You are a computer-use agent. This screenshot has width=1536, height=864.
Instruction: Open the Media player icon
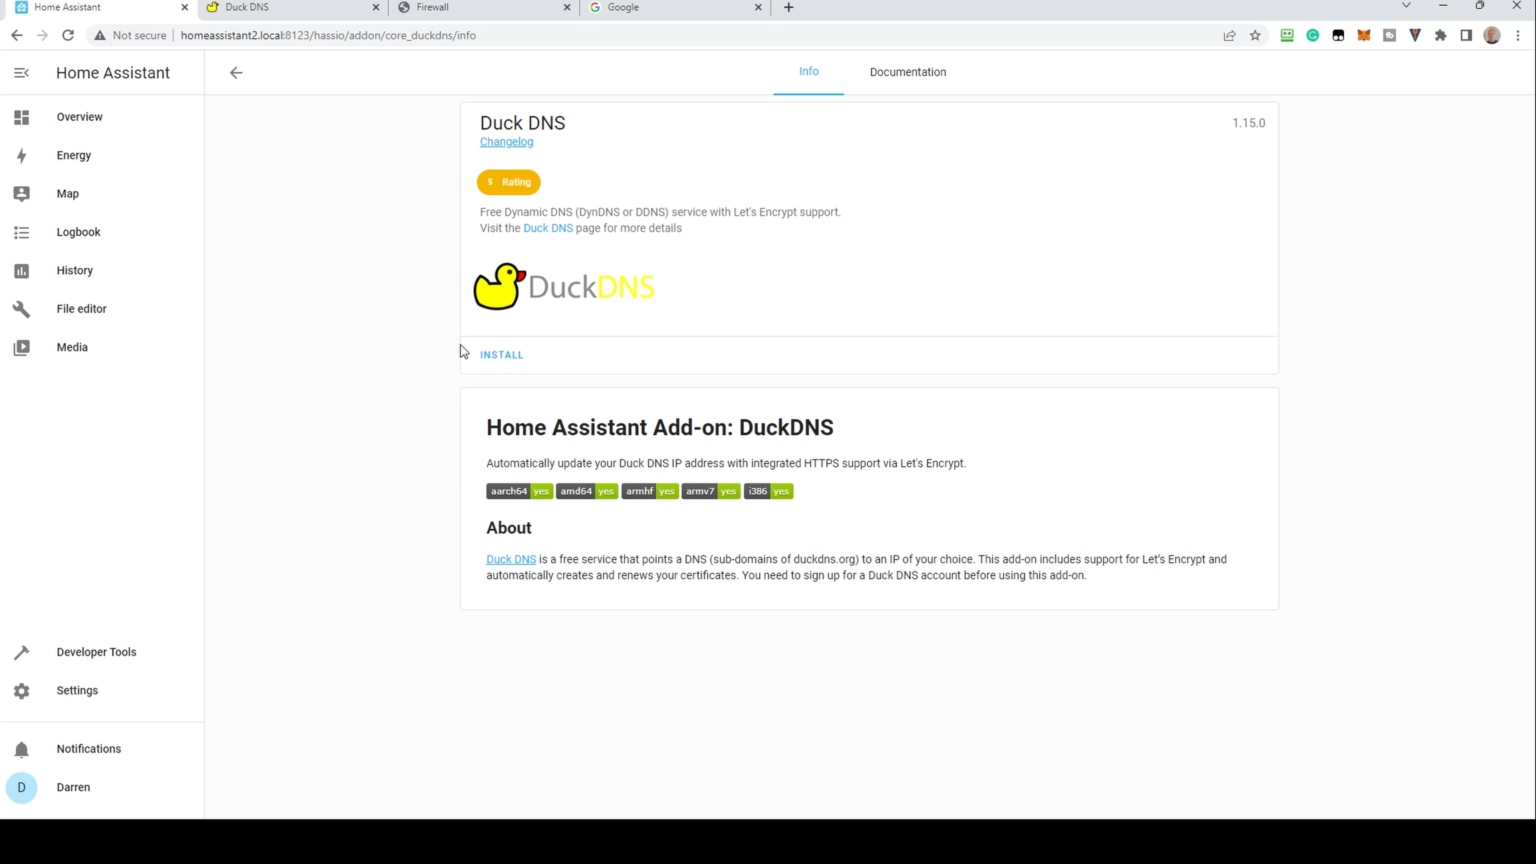(21, 347)
